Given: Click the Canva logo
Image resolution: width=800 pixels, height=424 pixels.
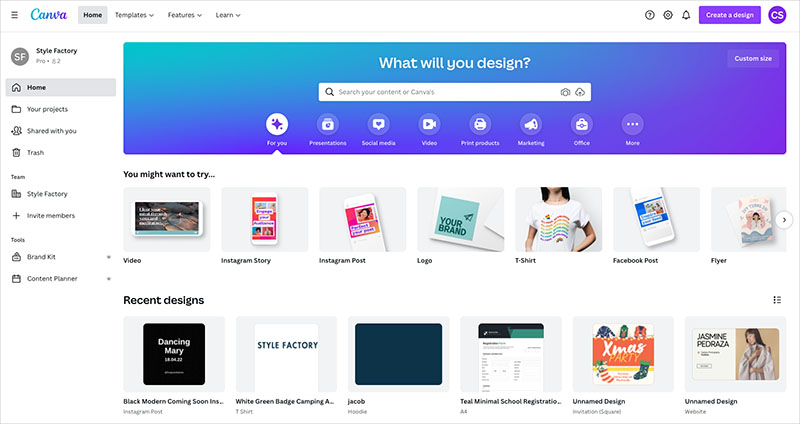Looking at the screenshot, I should coord(48,15).
